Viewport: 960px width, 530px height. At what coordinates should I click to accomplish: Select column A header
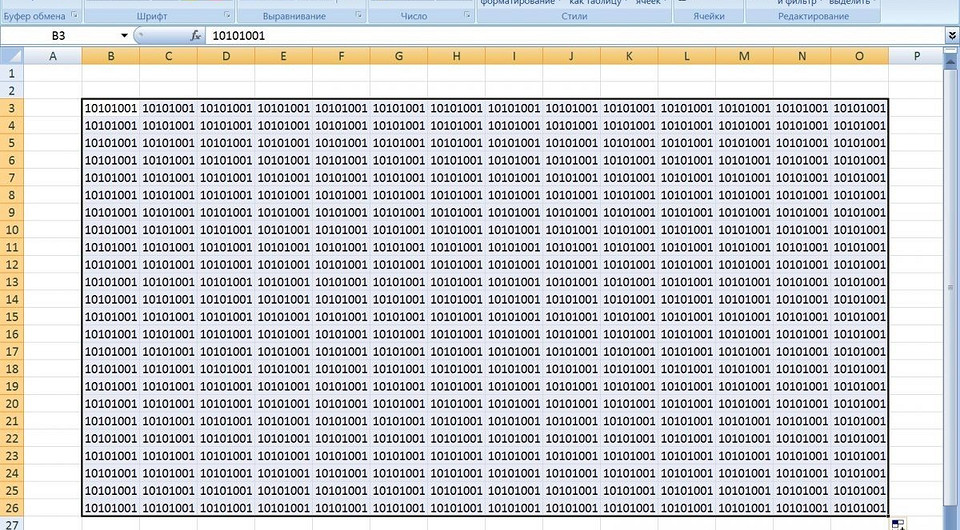pos(52,57)
